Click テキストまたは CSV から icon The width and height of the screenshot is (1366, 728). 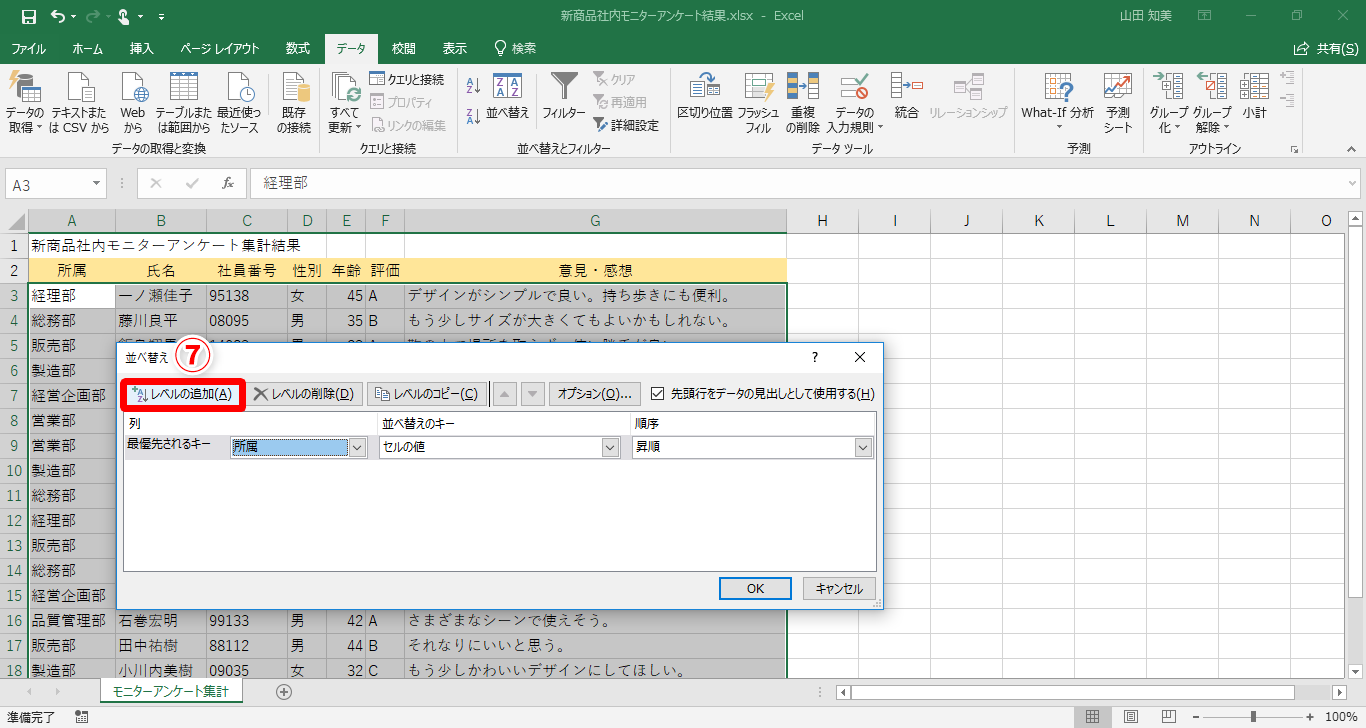tap(80, 89)
